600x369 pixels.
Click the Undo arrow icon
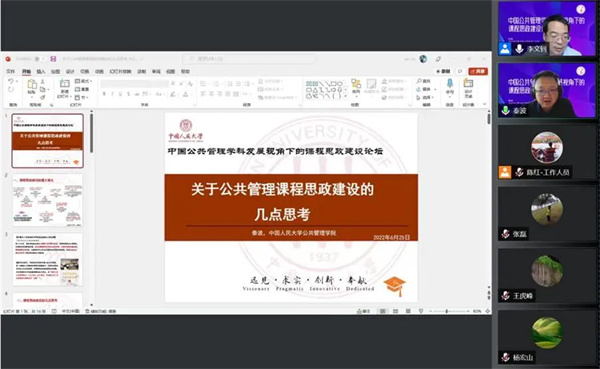point(11,81)
